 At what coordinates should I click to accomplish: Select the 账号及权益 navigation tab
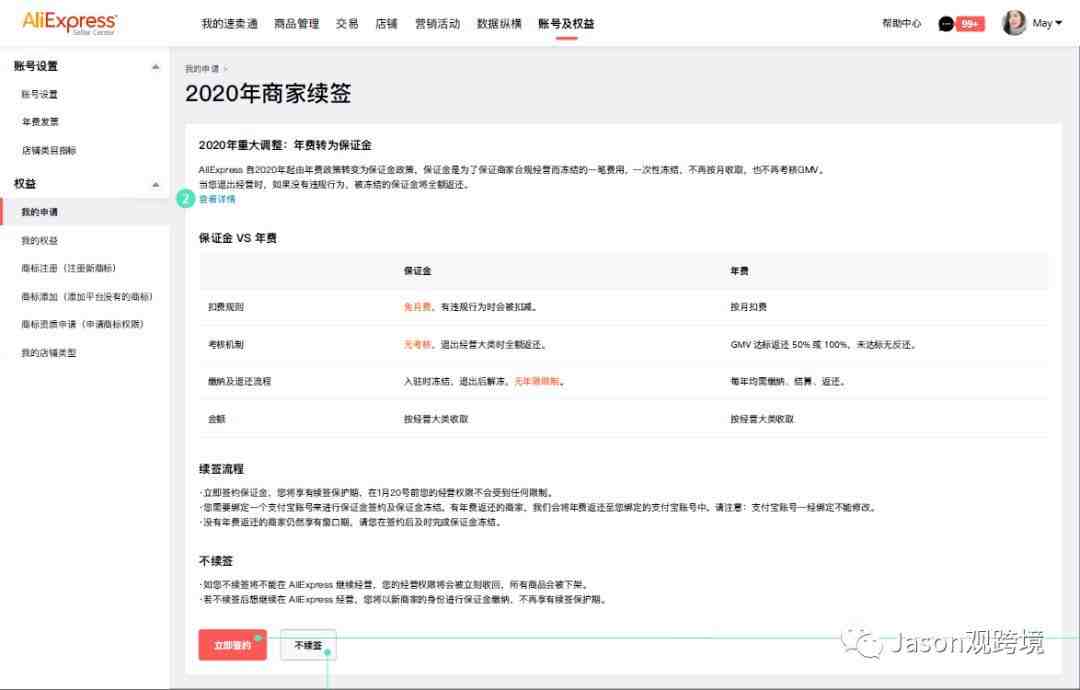[566, 23]
